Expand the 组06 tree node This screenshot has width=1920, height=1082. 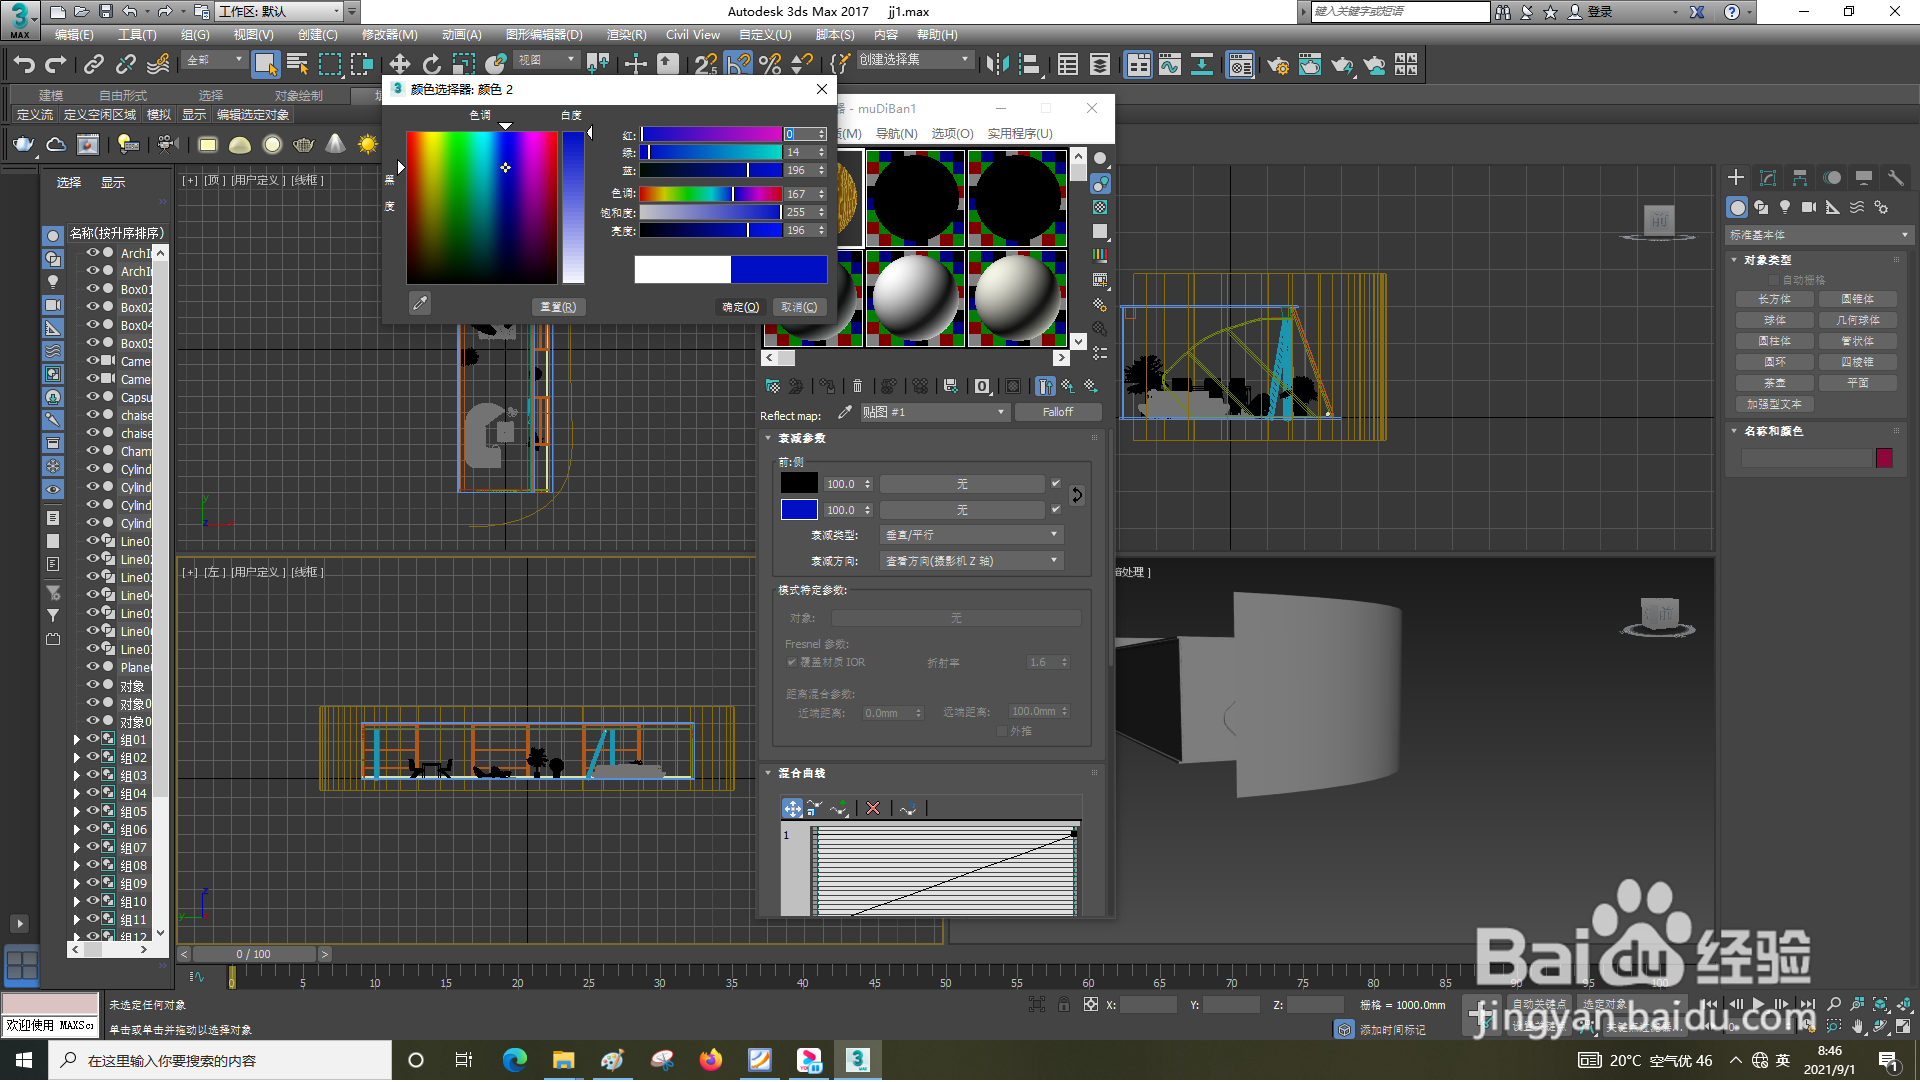click(77, 830)
